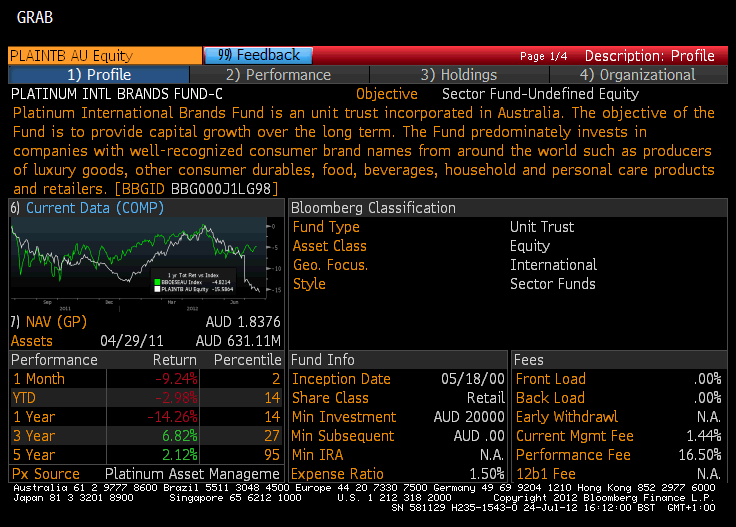This screenshot has height=527, width=736.
Task: Select the Min Investment value AUD 20000
Action: (x=469, y=417)
